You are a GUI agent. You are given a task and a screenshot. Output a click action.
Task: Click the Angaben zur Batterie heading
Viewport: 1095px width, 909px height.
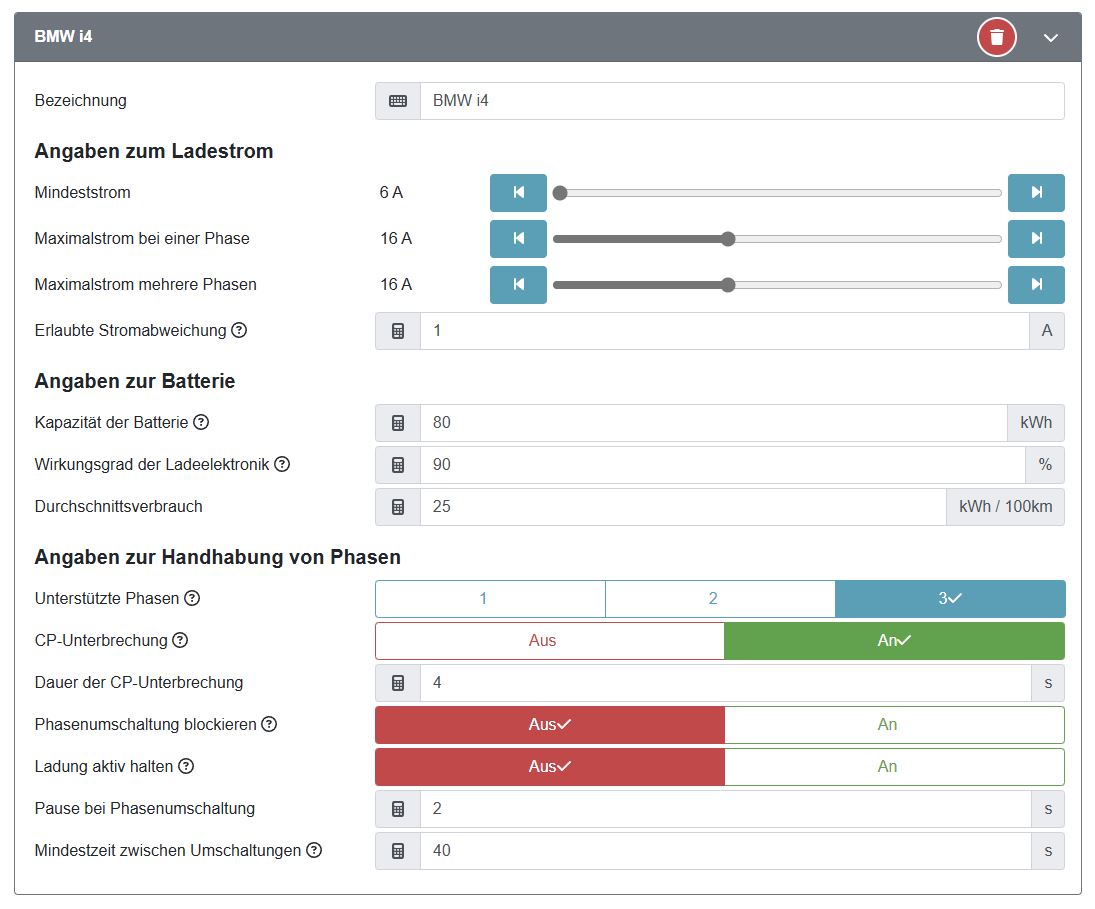click(x=135, y=381)
